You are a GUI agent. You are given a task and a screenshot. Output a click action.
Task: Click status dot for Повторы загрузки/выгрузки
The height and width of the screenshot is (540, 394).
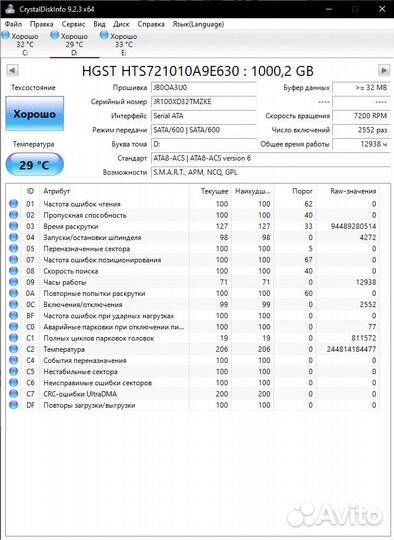(x=13, y=405)
